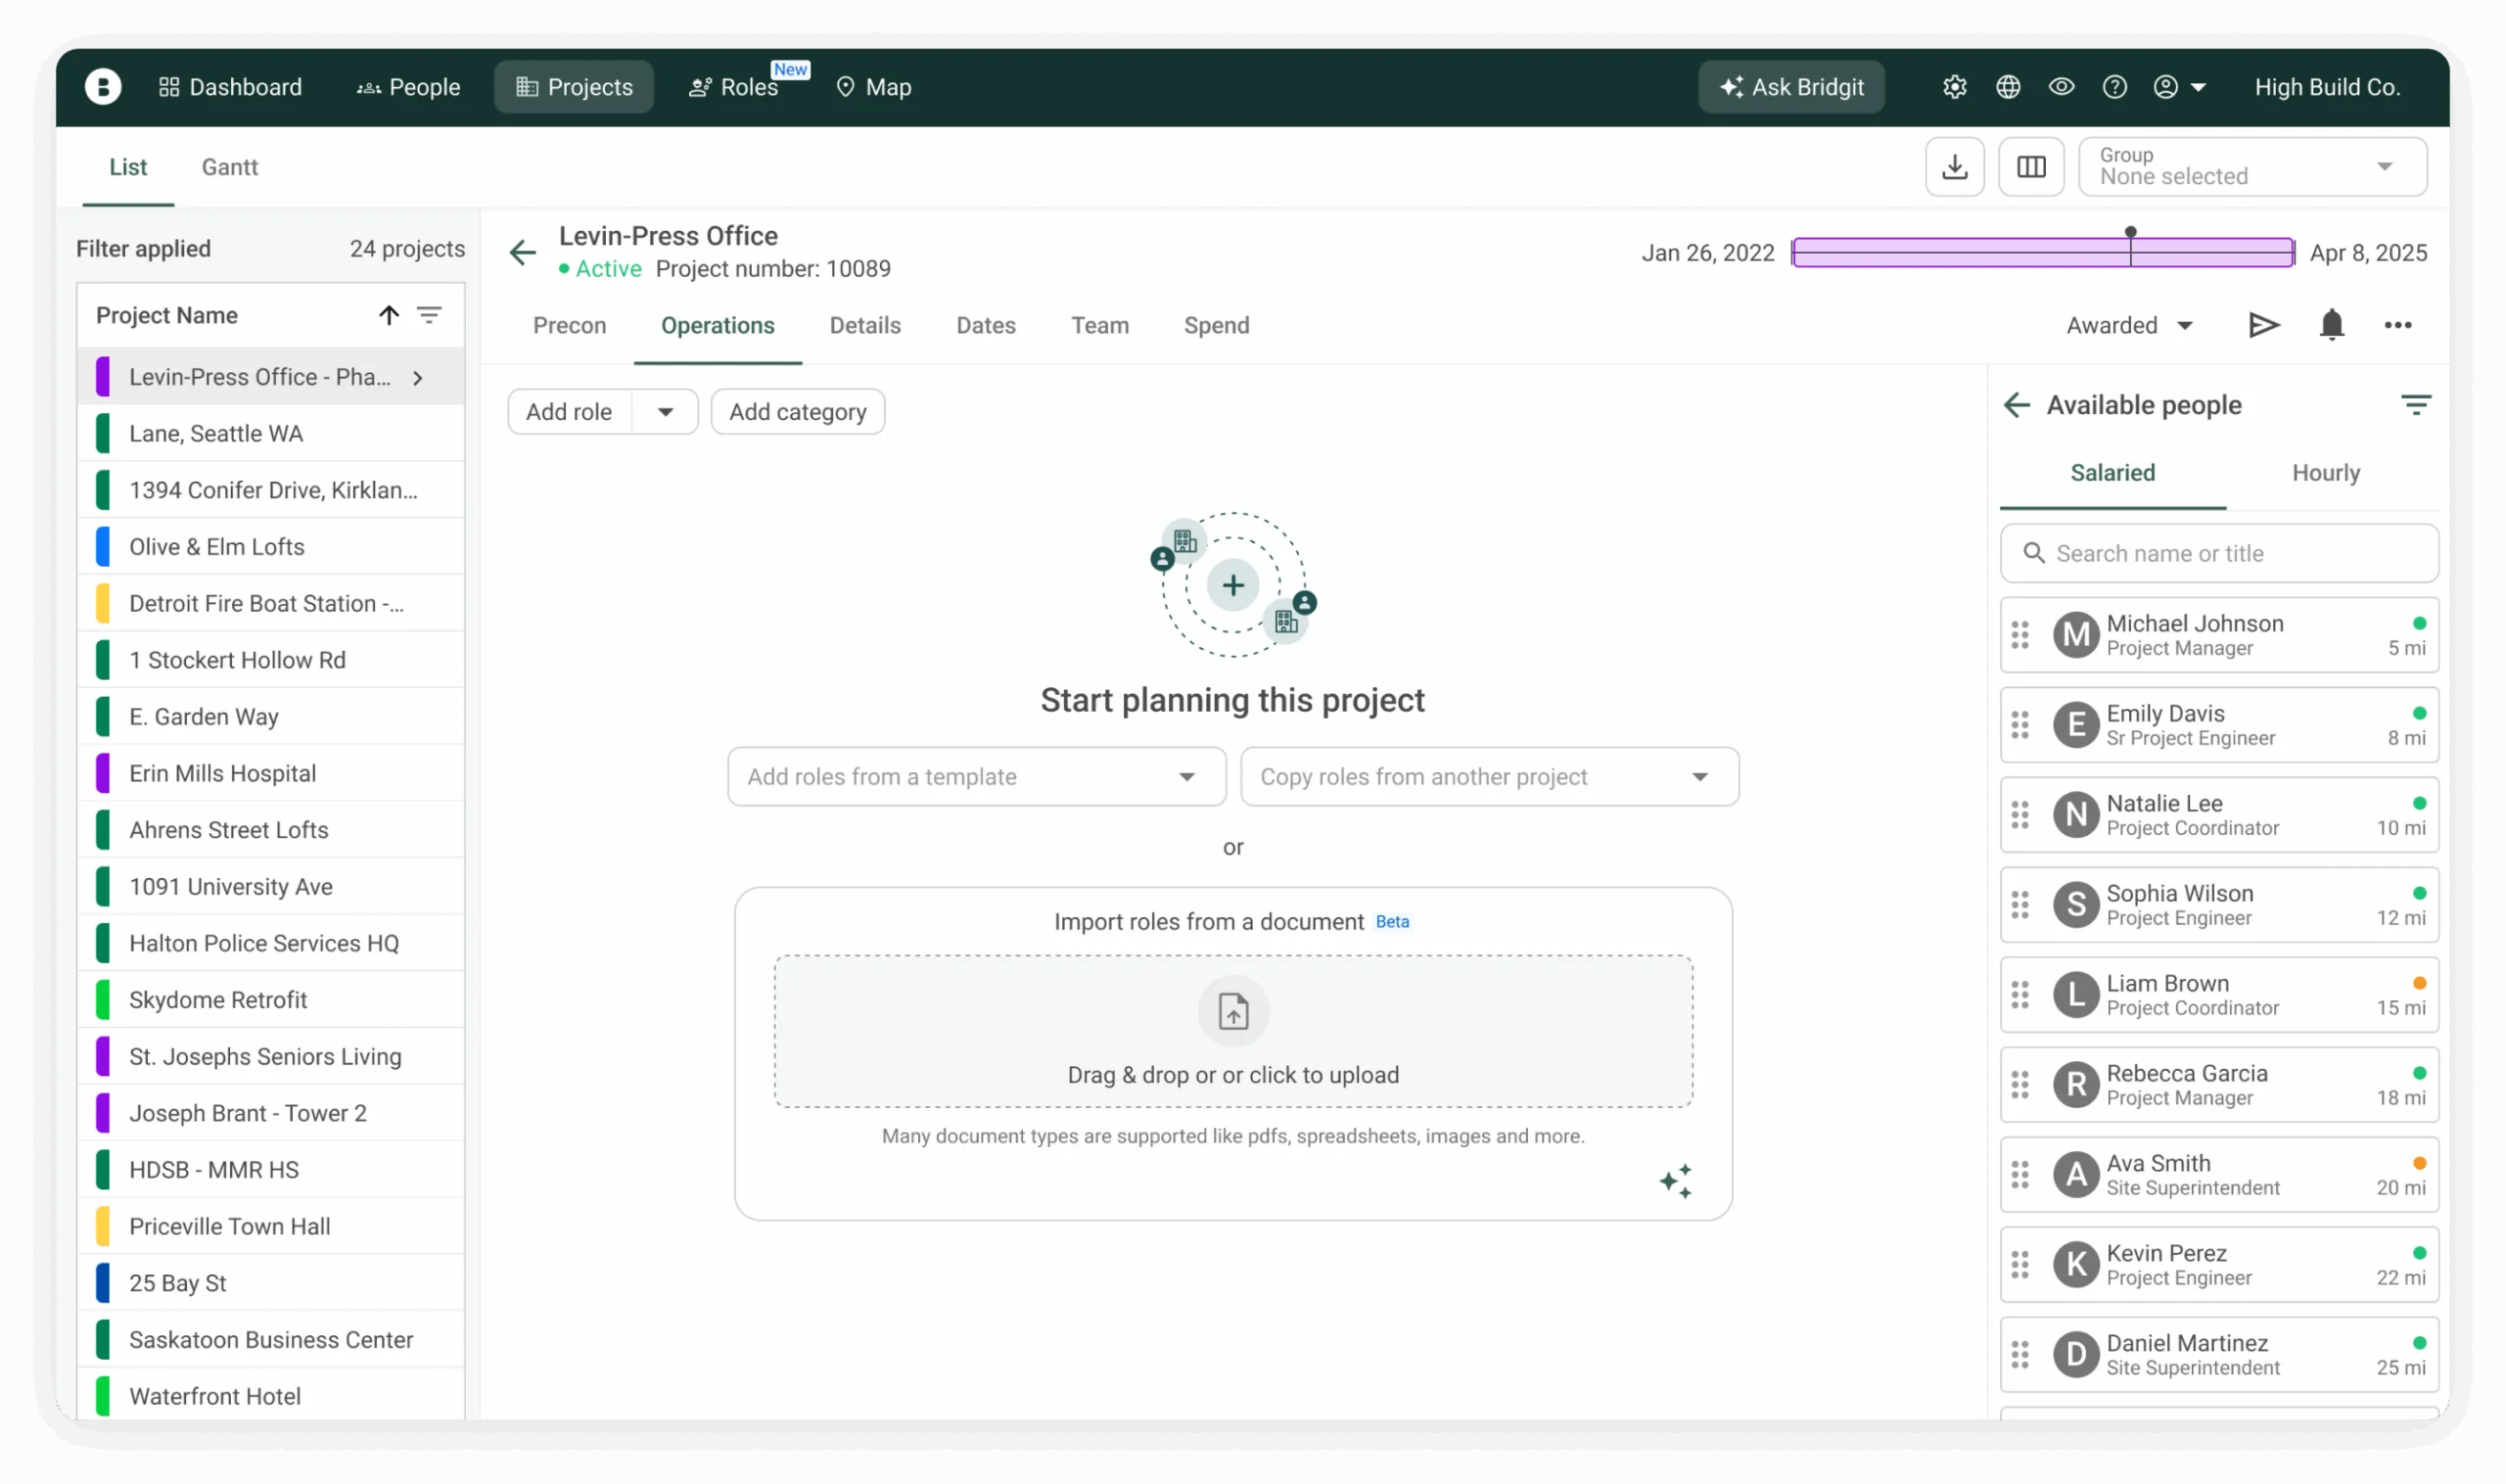Click the marker on project timeline bar

tap(2130, 233)
